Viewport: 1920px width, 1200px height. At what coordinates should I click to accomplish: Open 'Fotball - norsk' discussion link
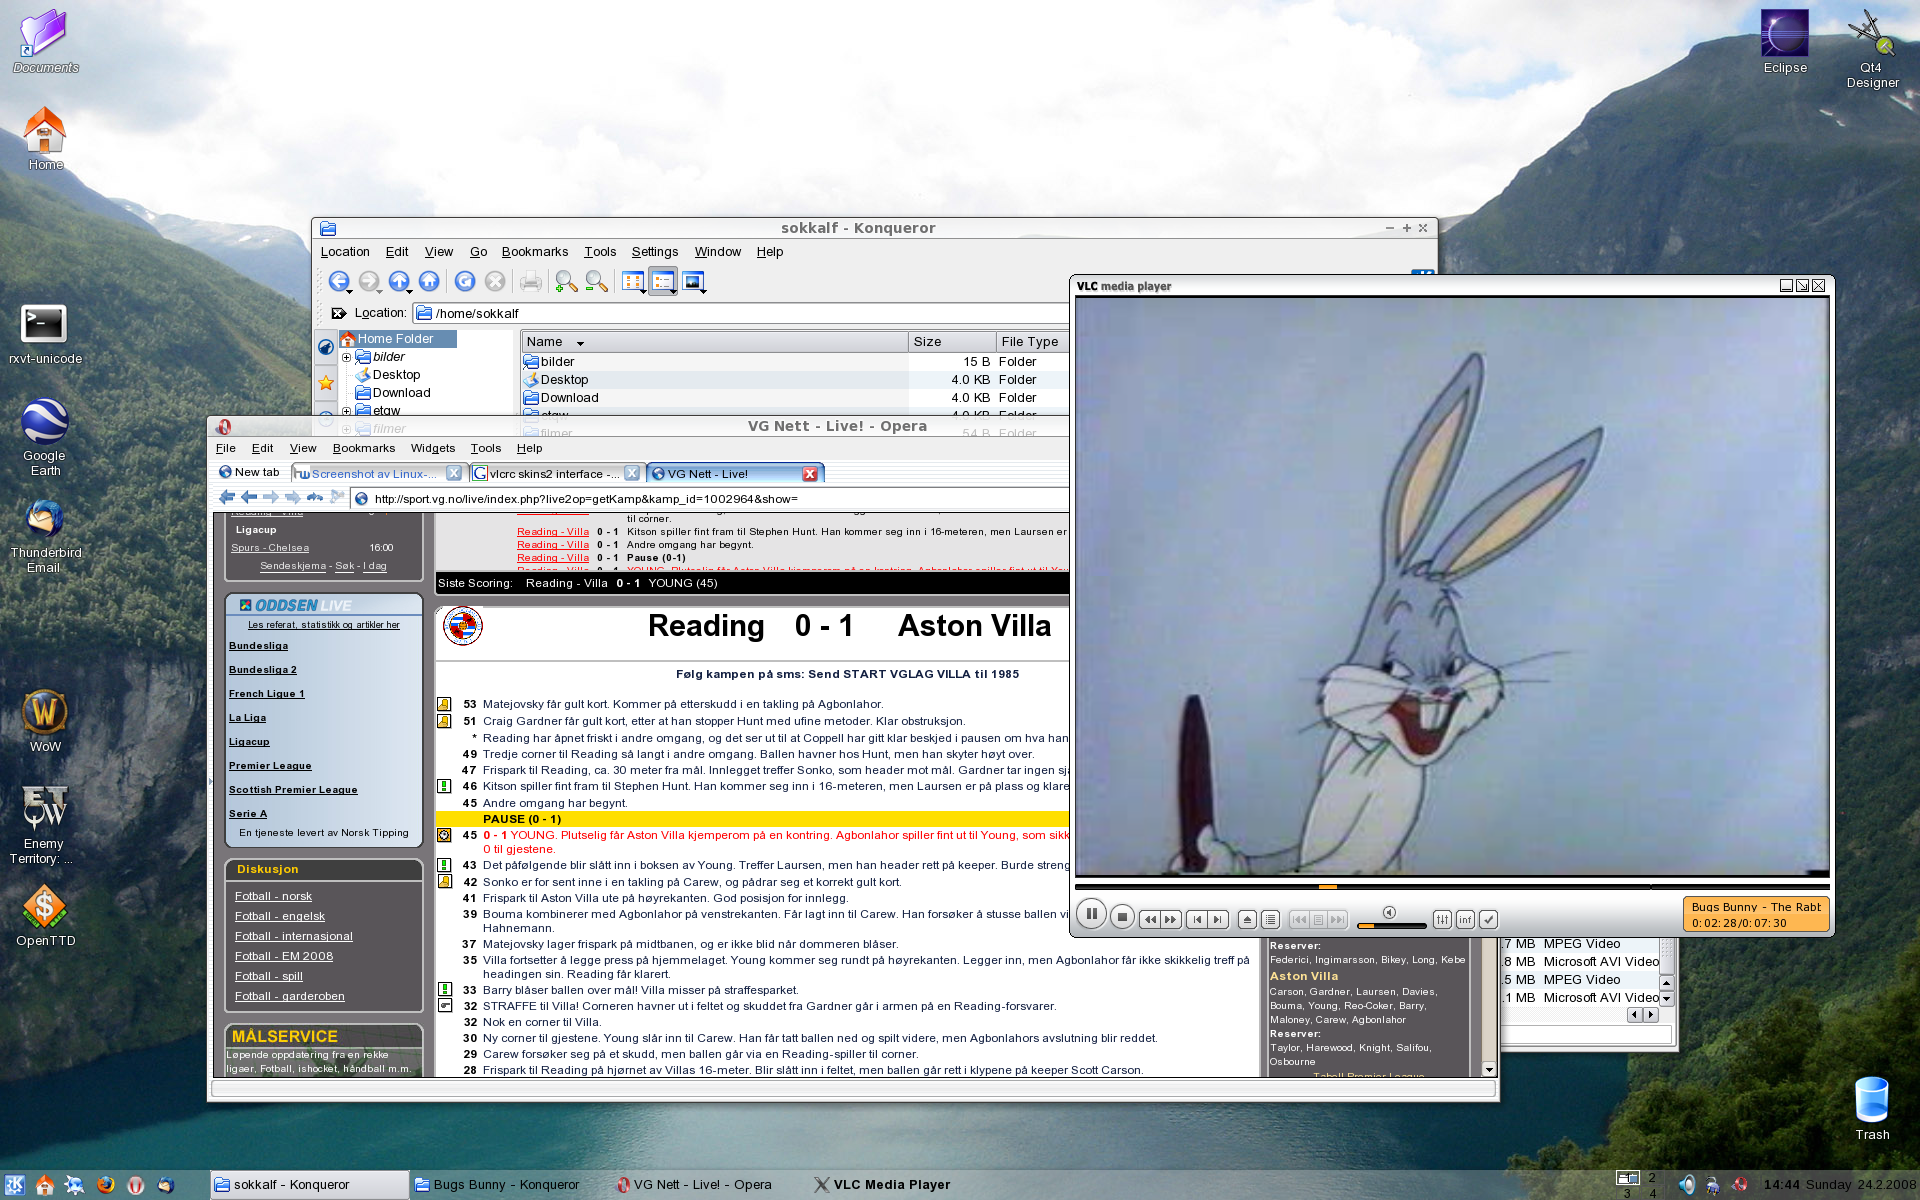(x=273, y=897)
